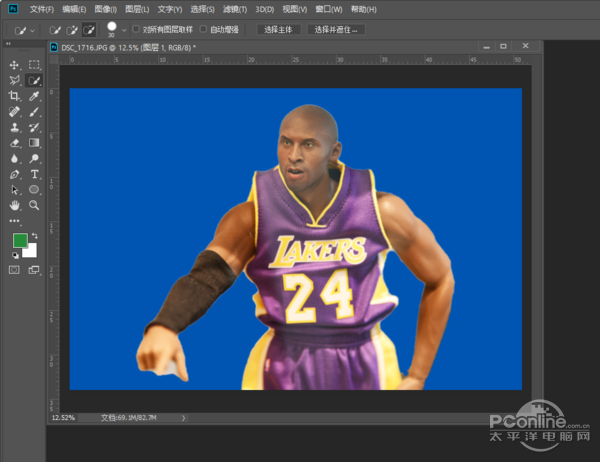Select the Ellipse shape tool

34,190
